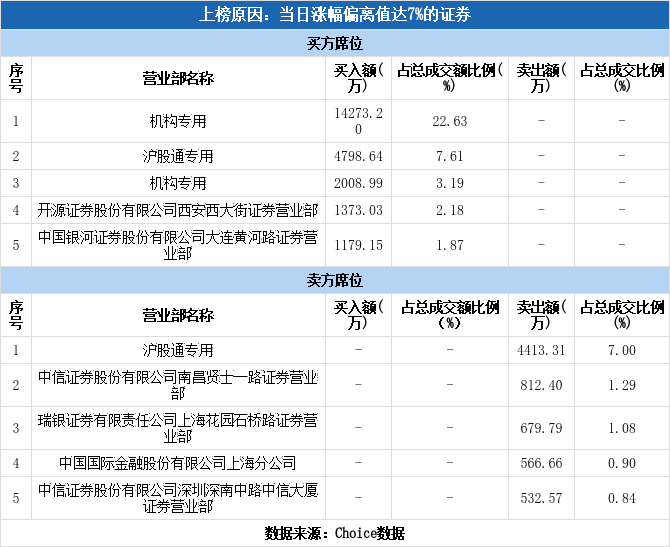670x547 pixels.
Task: Click ratio value 3.19
Action: click(x=450, y=183)
